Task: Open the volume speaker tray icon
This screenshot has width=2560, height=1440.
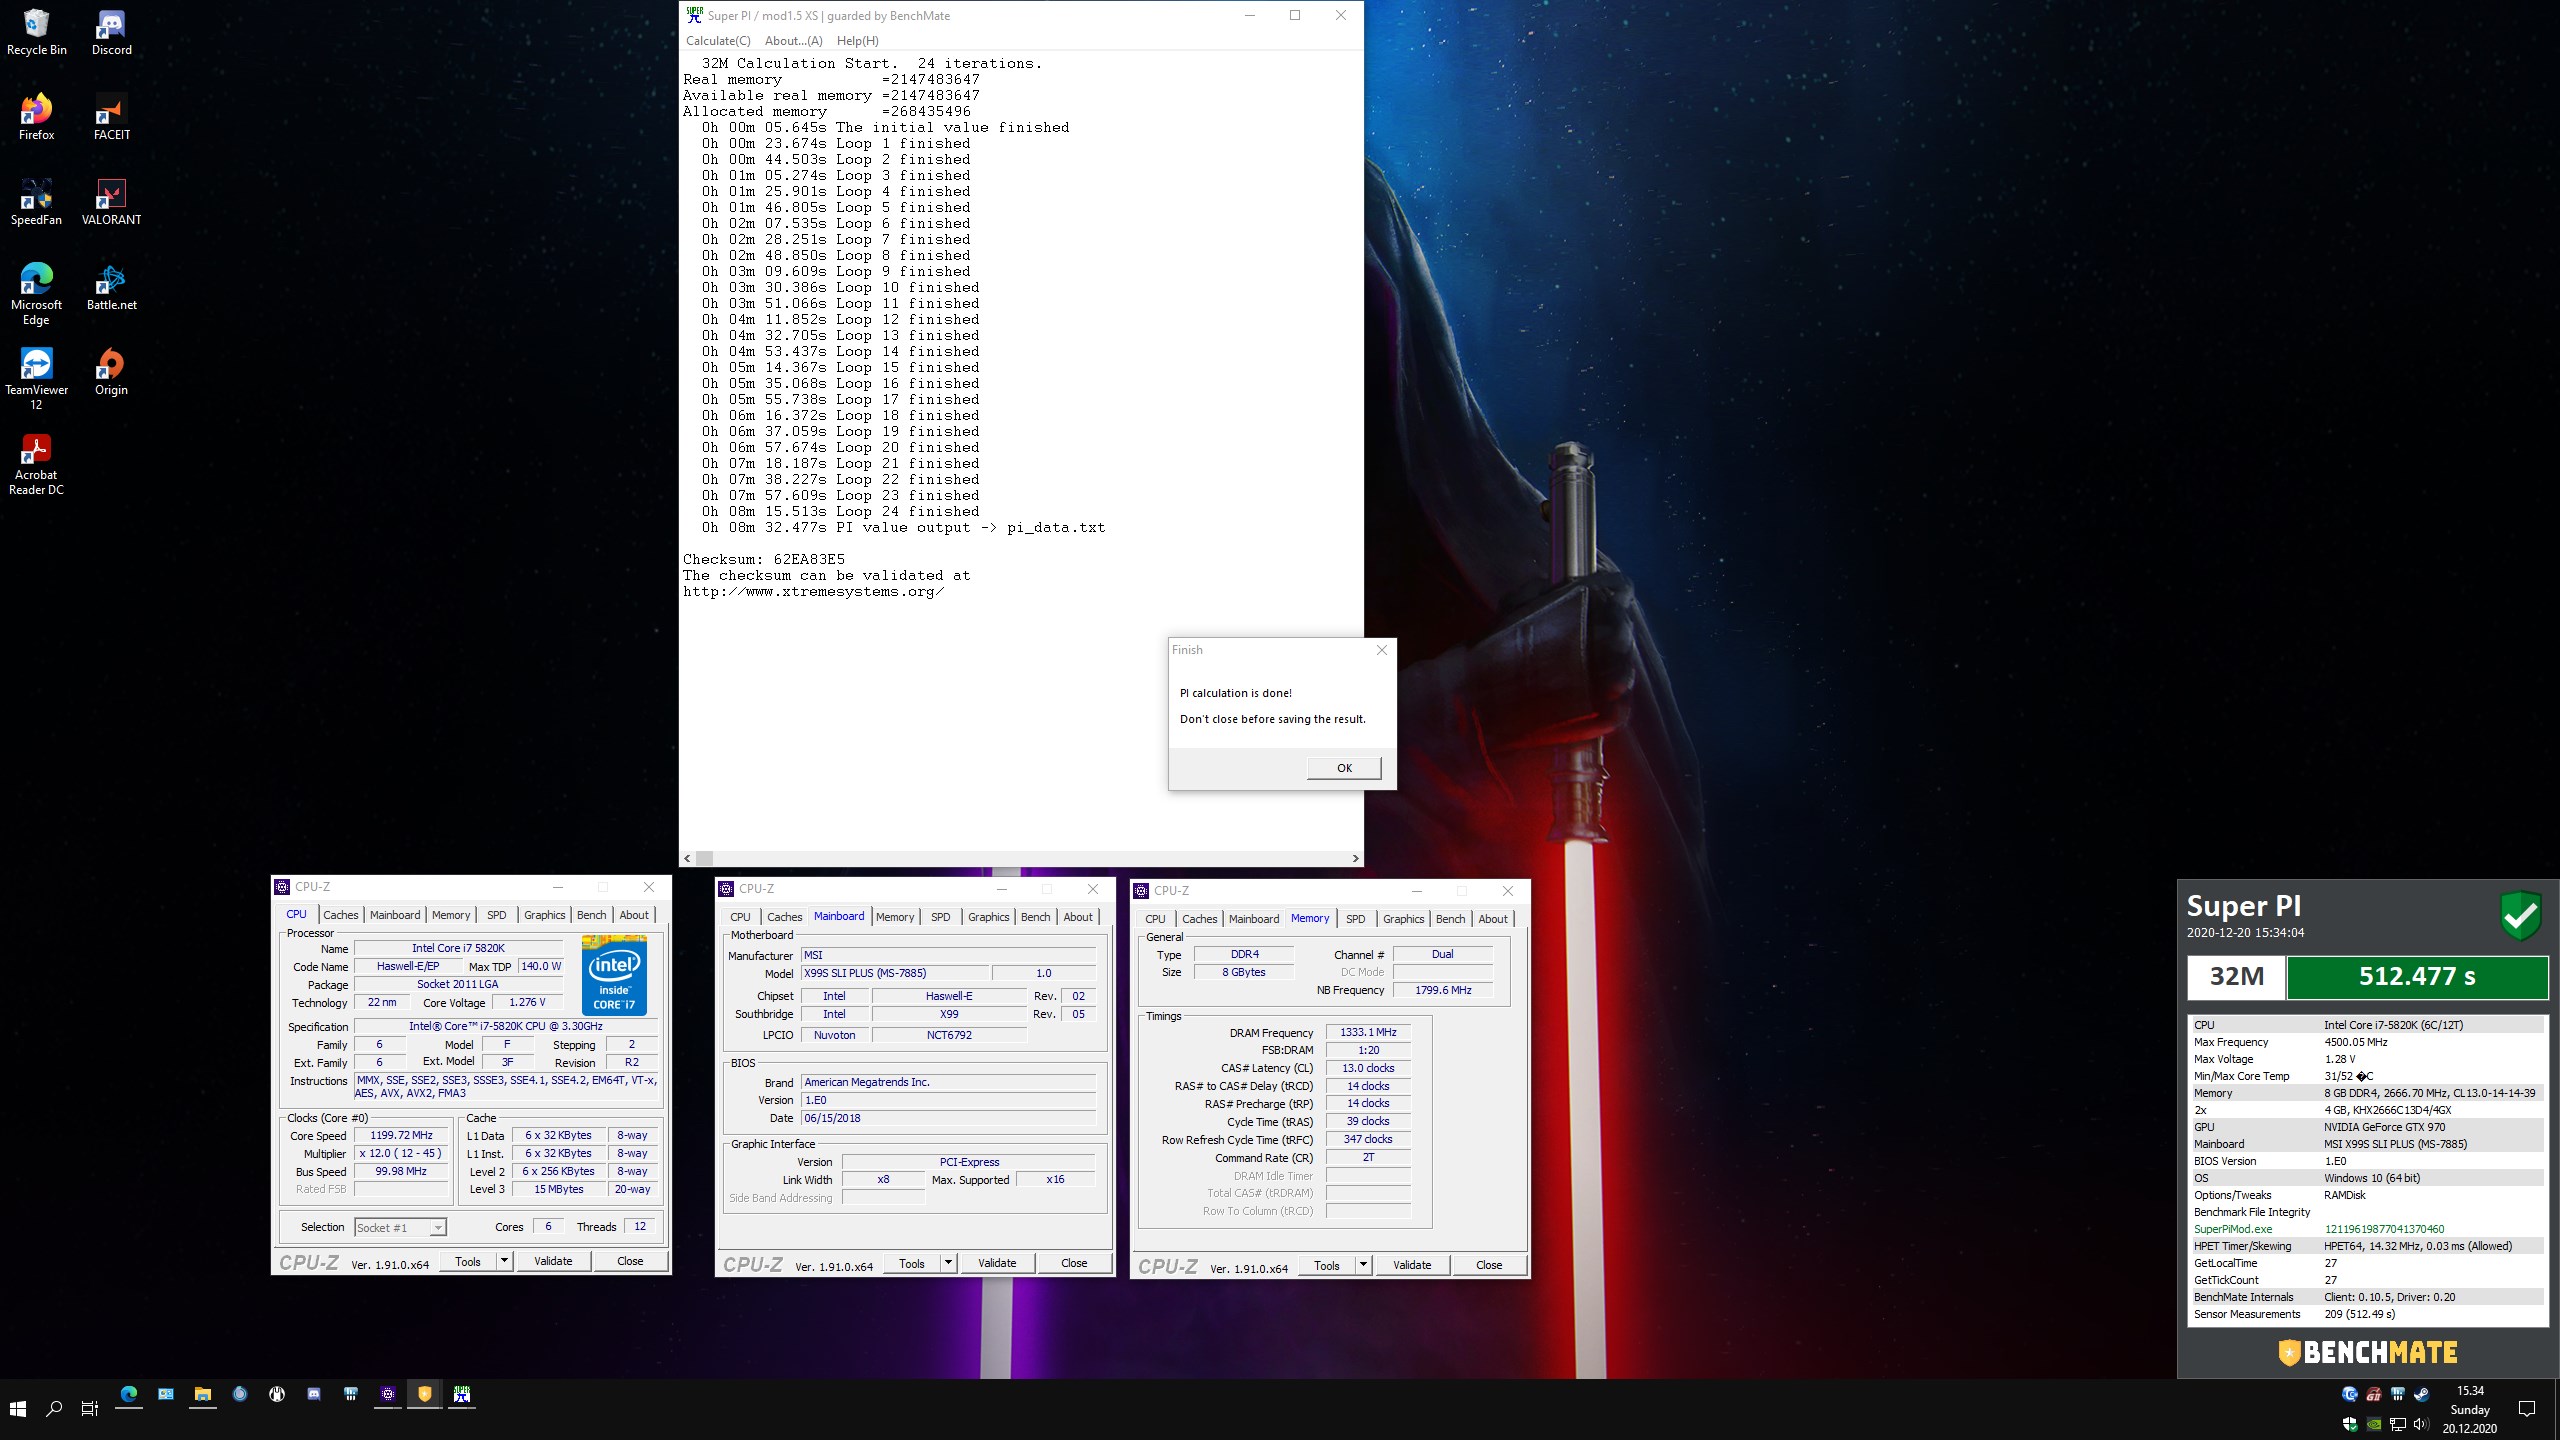Action: (x=2421, y=1424)
